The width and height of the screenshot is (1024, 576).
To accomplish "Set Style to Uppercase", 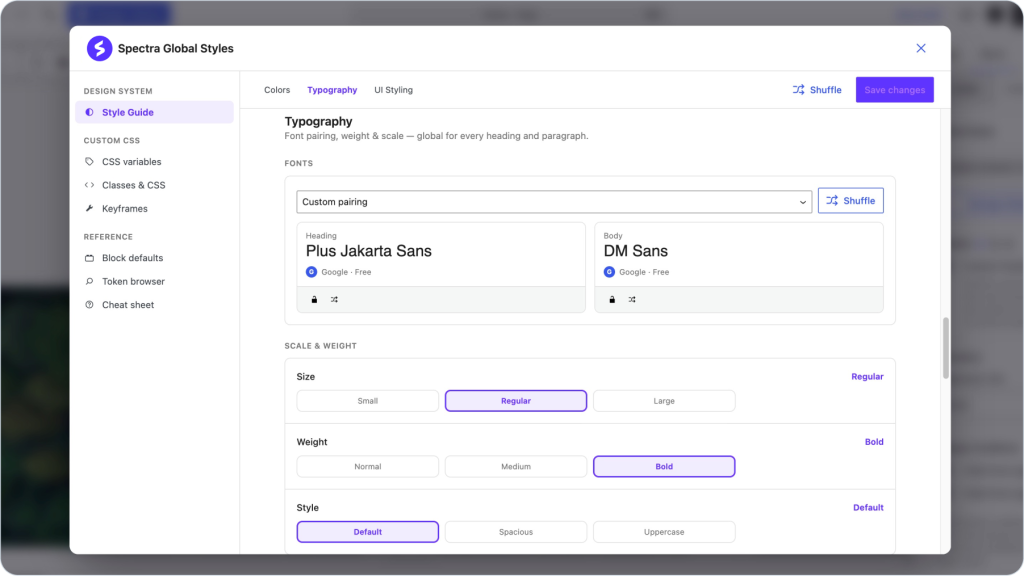I will (664, 532).
